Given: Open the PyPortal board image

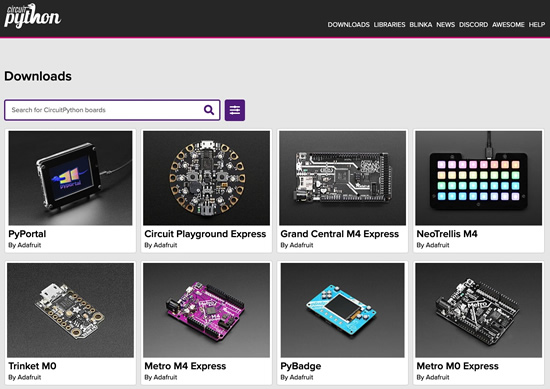Looking at the screenshot, I should click(x=71, y=178).
